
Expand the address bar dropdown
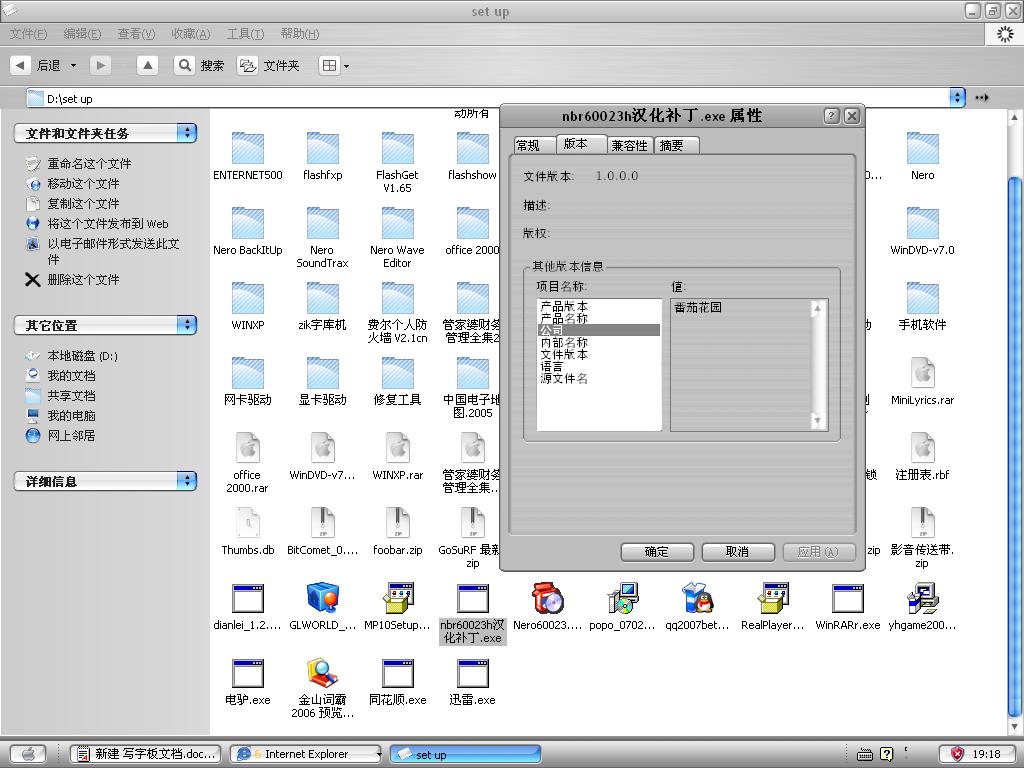pyautogui.click(x=957, y=97)
